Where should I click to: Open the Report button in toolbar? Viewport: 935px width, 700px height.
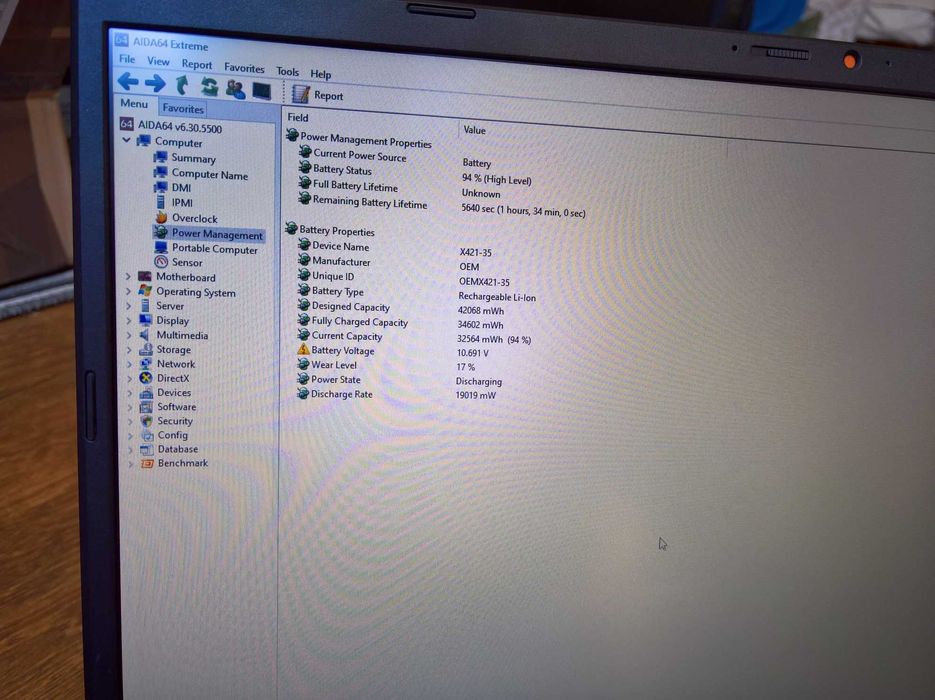click(317, 94)
